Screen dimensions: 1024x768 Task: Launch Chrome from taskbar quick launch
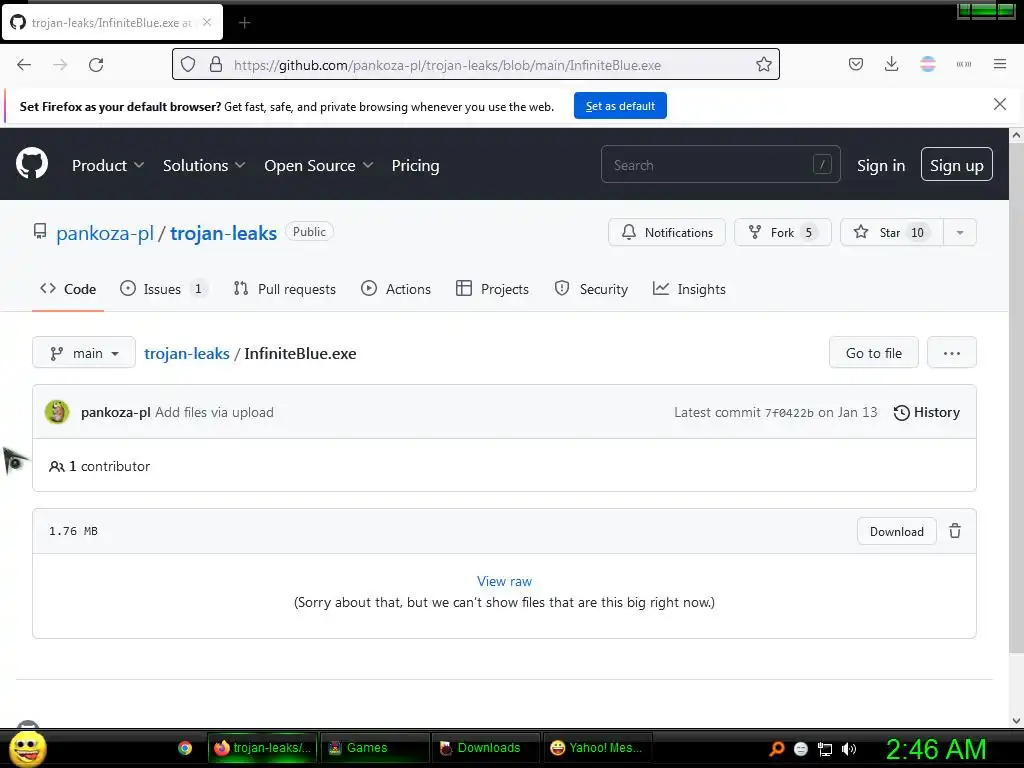[185, 748]
